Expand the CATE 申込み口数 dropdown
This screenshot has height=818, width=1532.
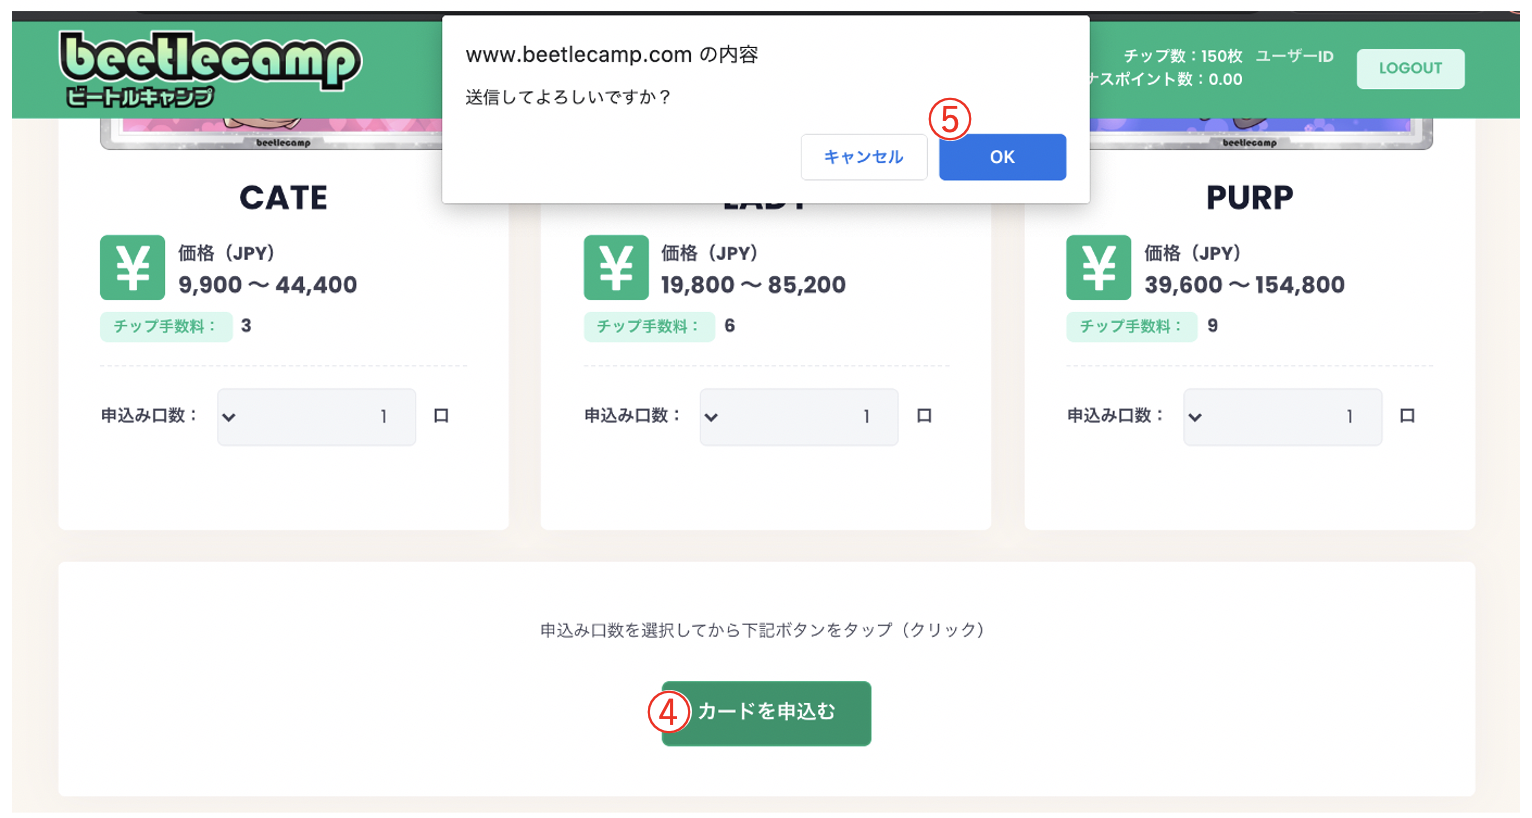point(316,417)
